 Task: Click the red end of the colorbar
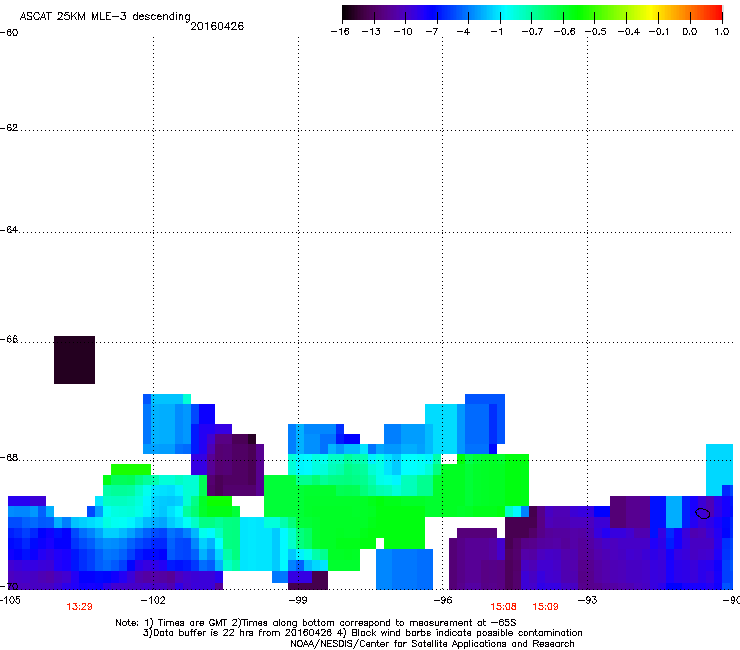coord(716,12)
